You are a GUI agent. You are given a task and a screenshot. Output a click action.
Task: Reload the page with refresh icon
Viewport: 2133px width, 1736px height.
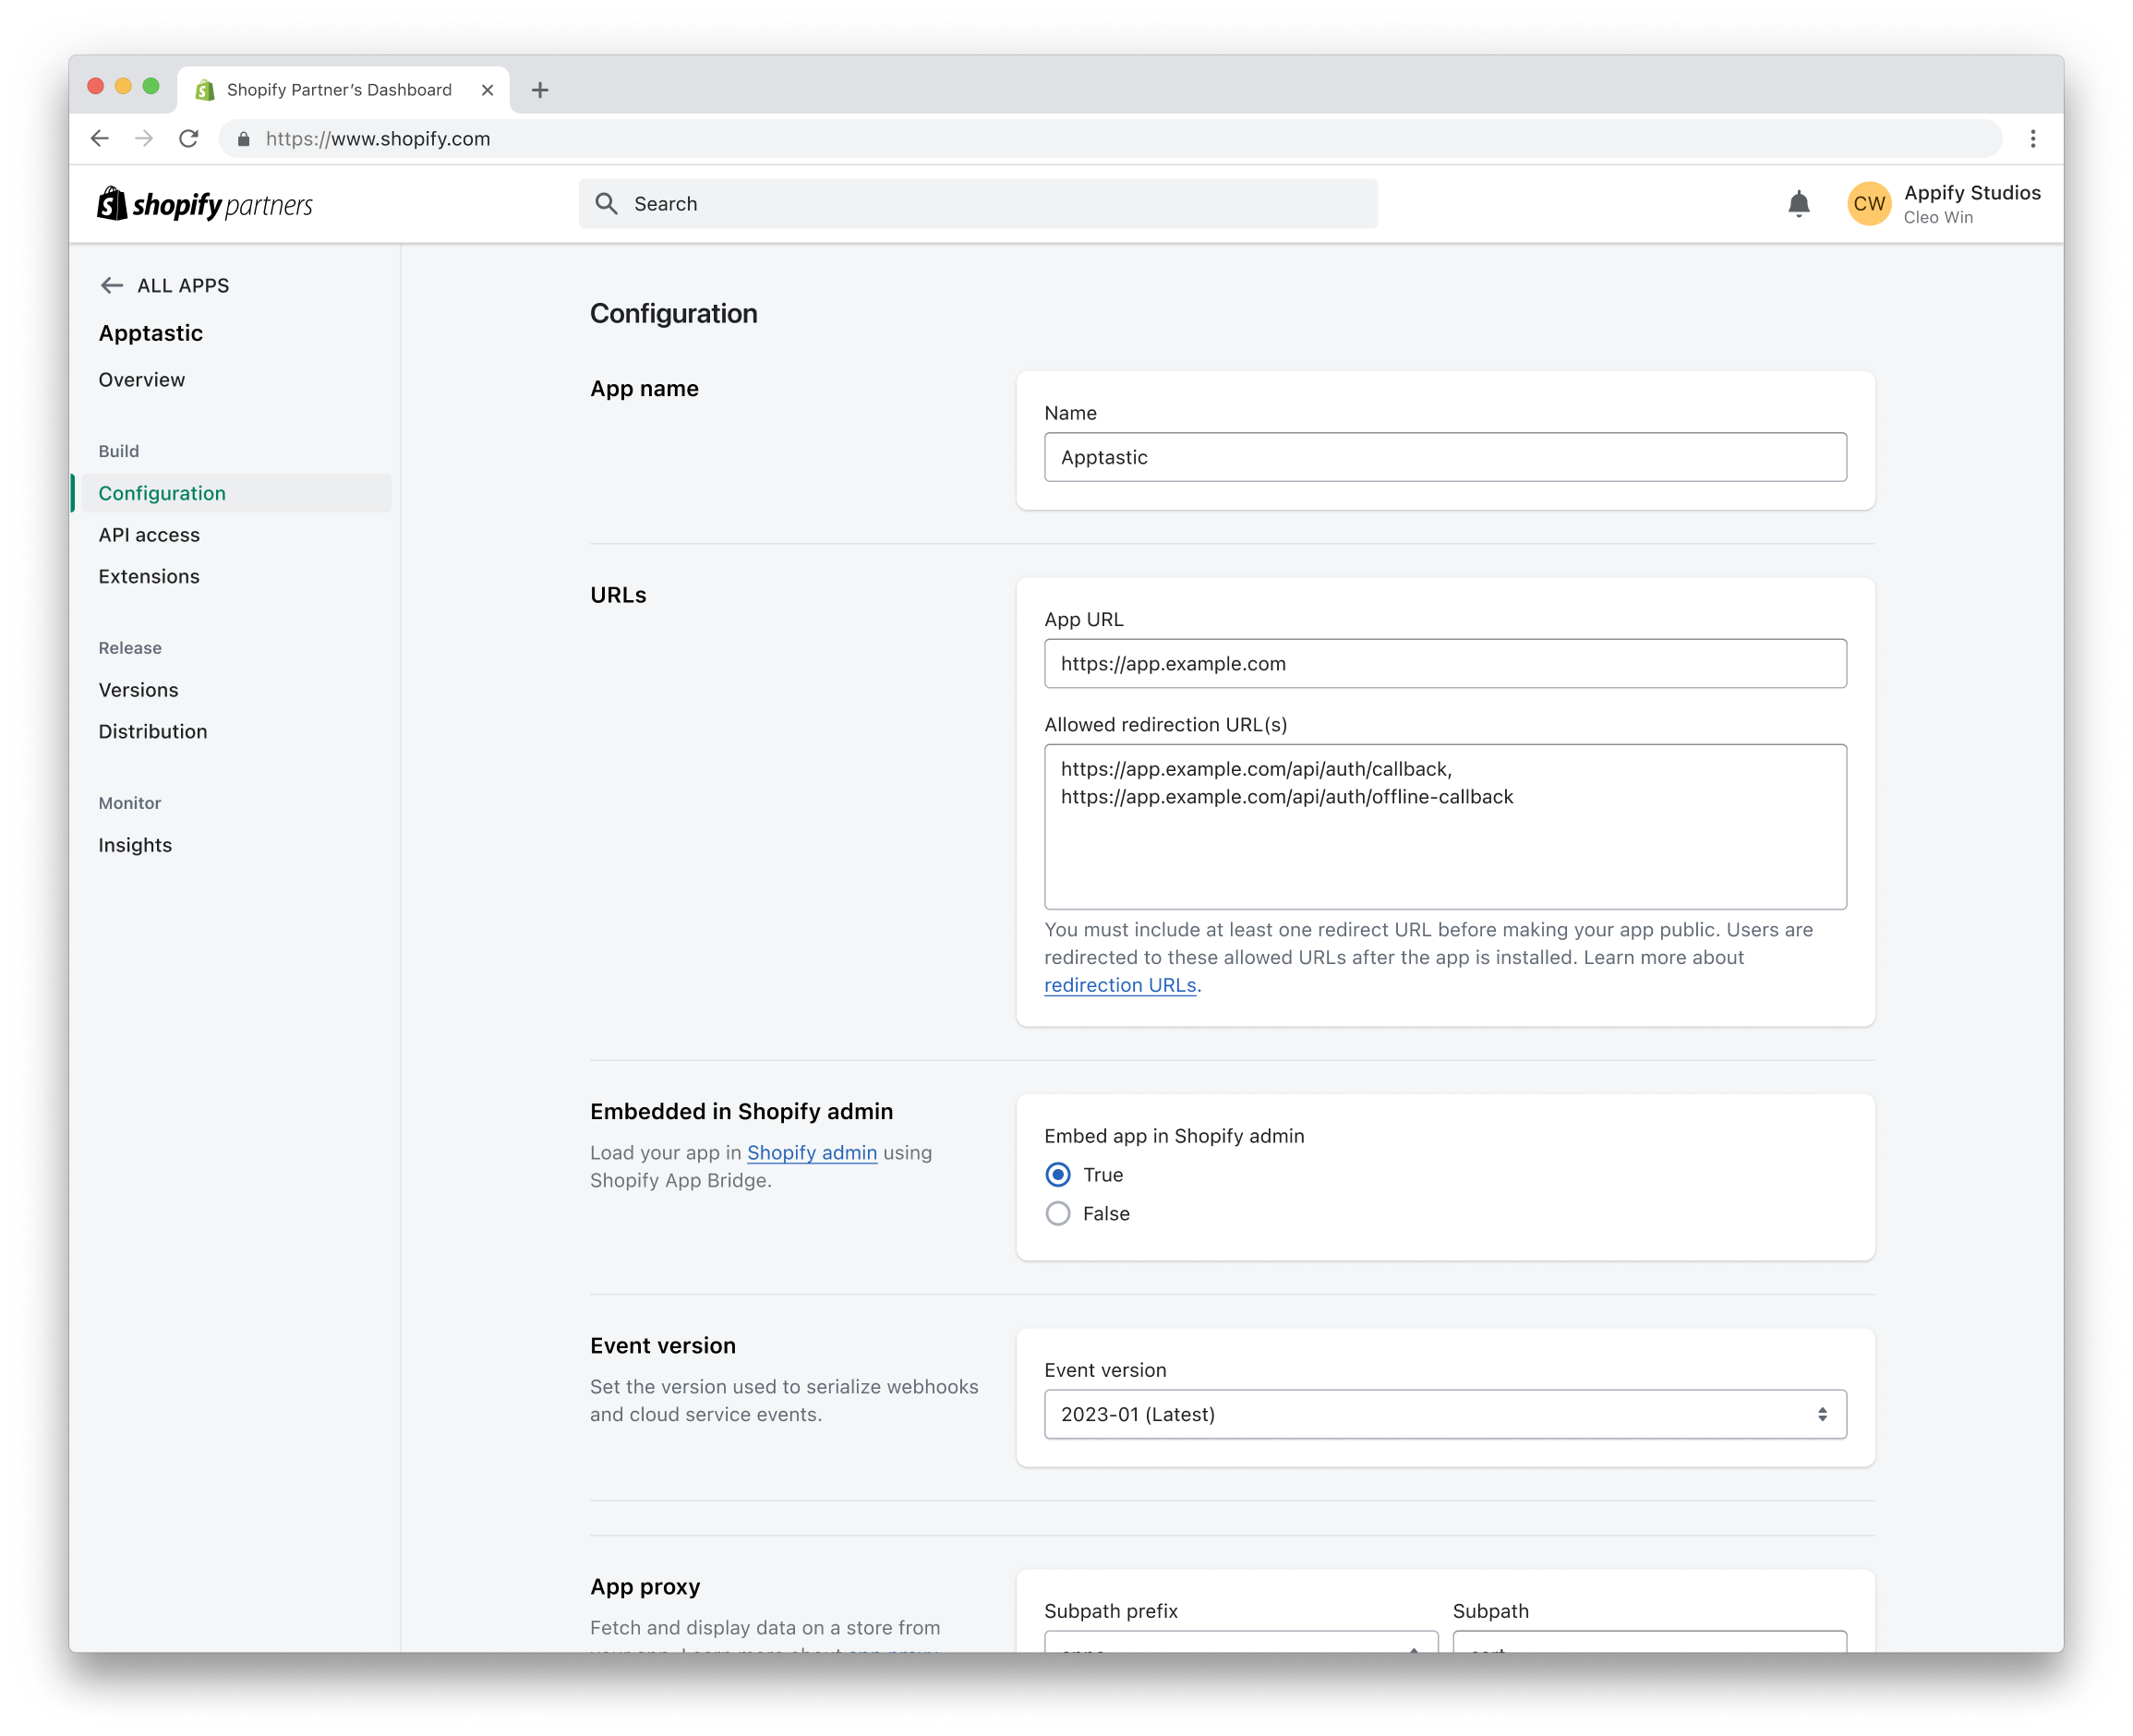click(188, 139)
